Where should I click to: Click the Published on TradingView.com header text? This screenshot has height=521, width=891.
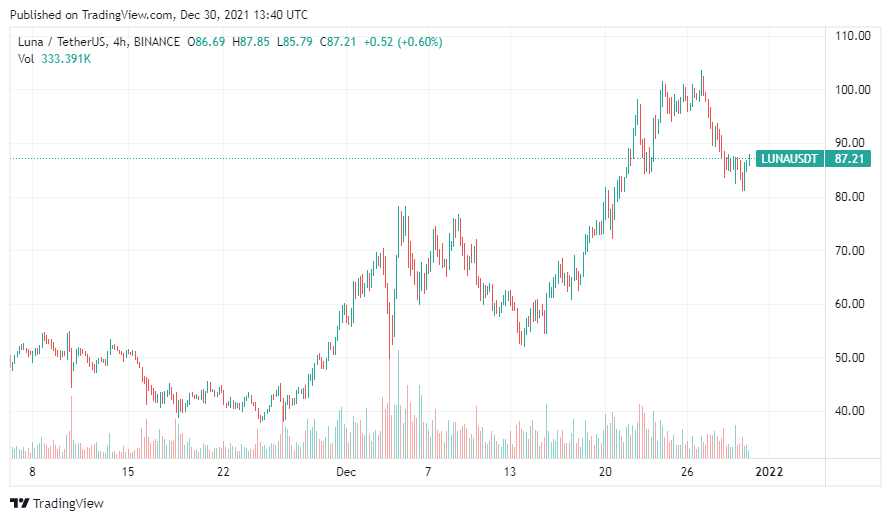pyautogui.click(x=159, y=15)
